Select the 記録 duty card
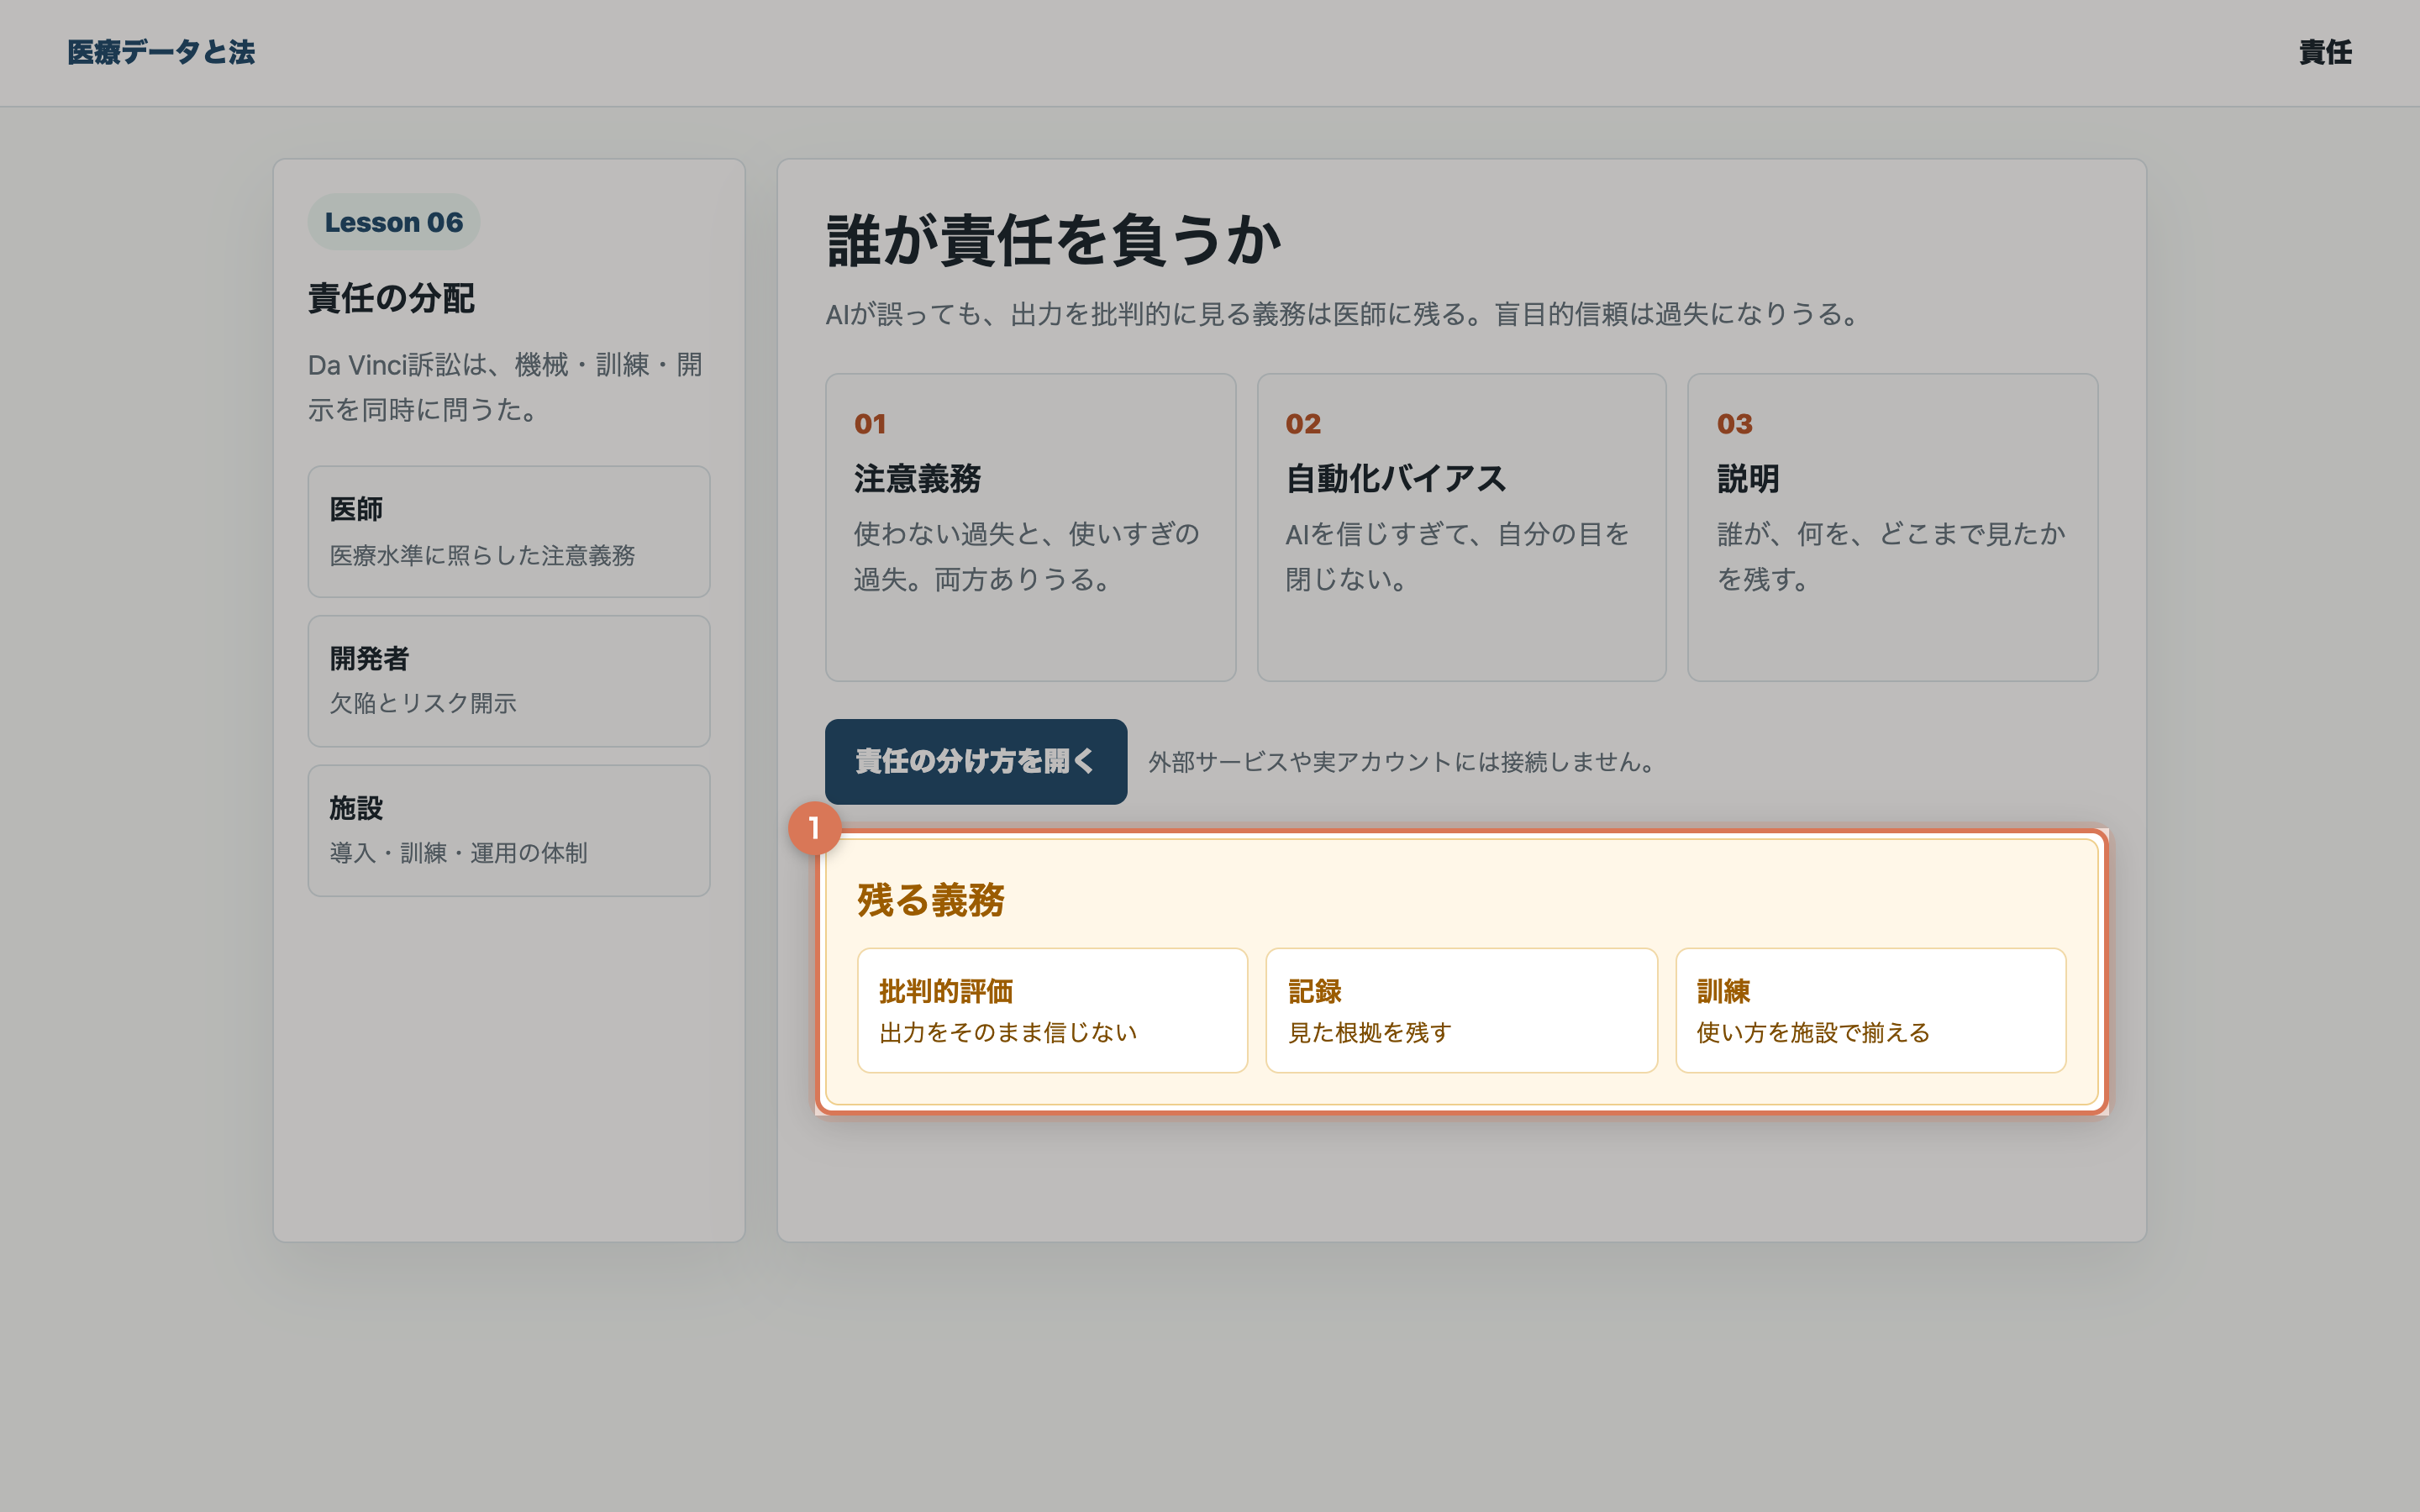Screen dimensions: 2420x1512 [x=1461, y=1011]
